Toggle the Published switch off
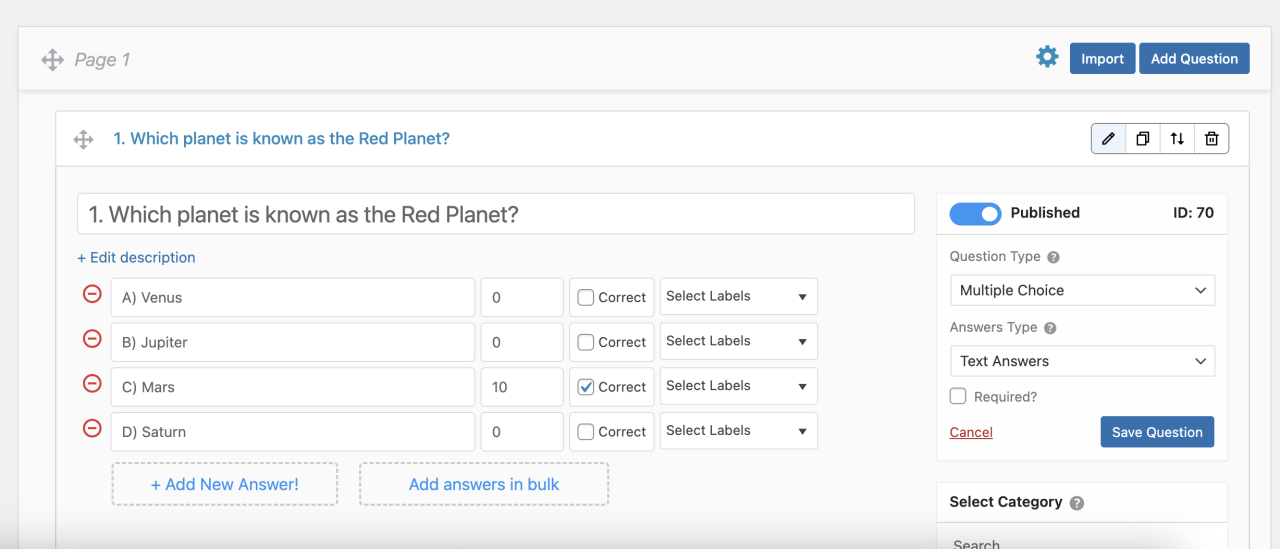The image size is (1280, 549). click(x=974, y=213)
